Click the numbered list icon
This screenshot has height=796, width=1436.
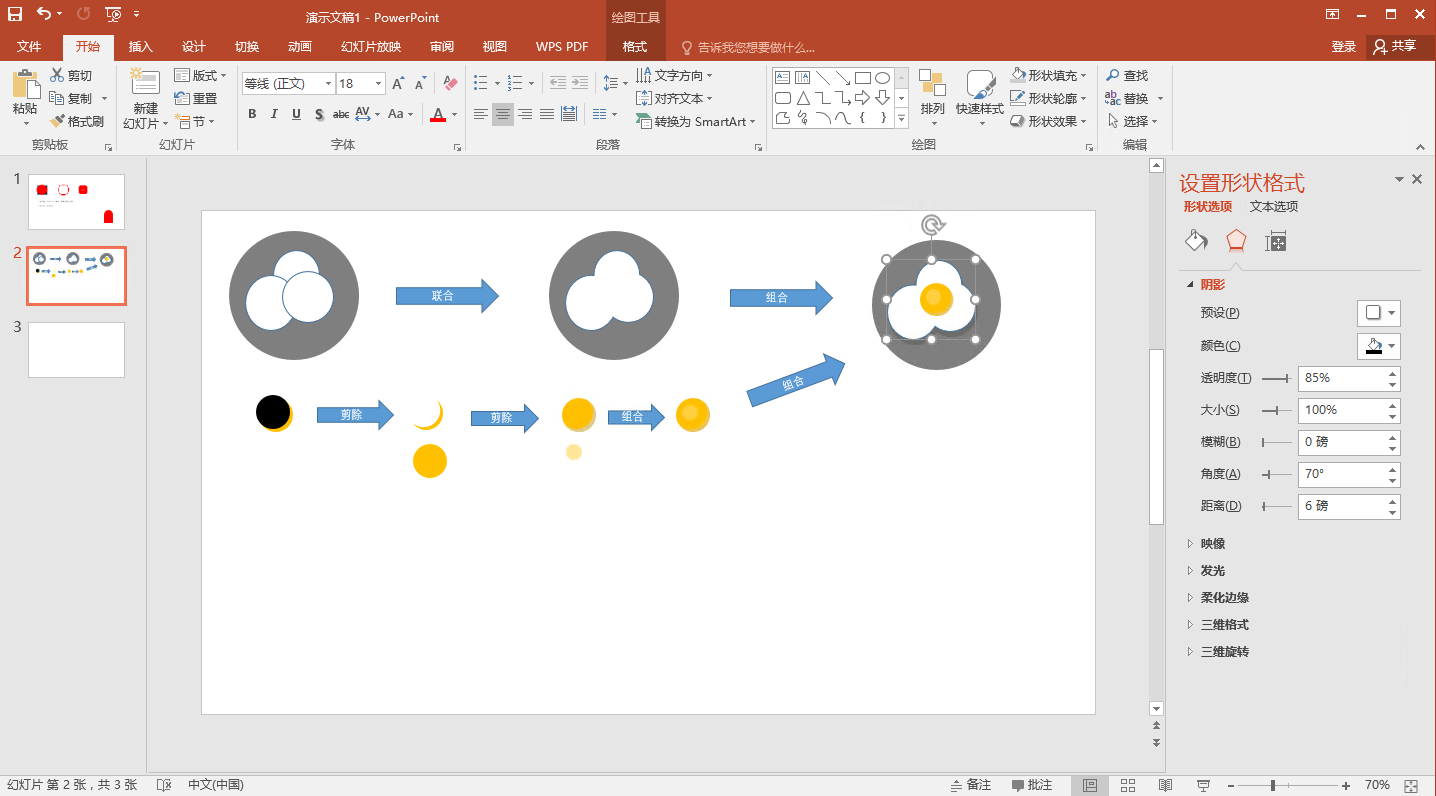516,83
